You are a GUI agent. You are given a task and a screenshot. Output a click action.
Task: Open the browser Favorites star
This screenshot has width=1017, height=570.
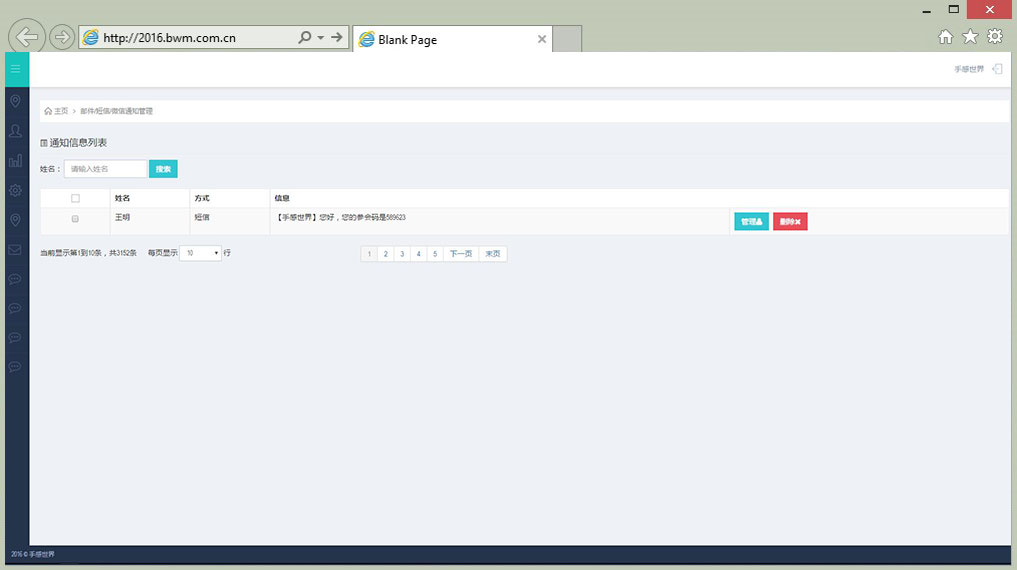pyautogui.click(x=970, y=37)
